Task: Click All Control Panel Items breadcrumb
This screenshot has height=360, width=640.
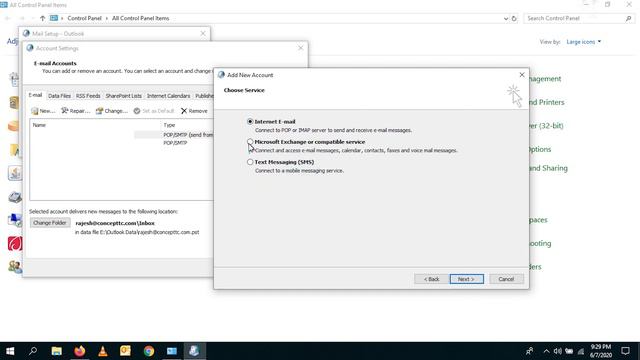Action: click(x=140, y=18)
